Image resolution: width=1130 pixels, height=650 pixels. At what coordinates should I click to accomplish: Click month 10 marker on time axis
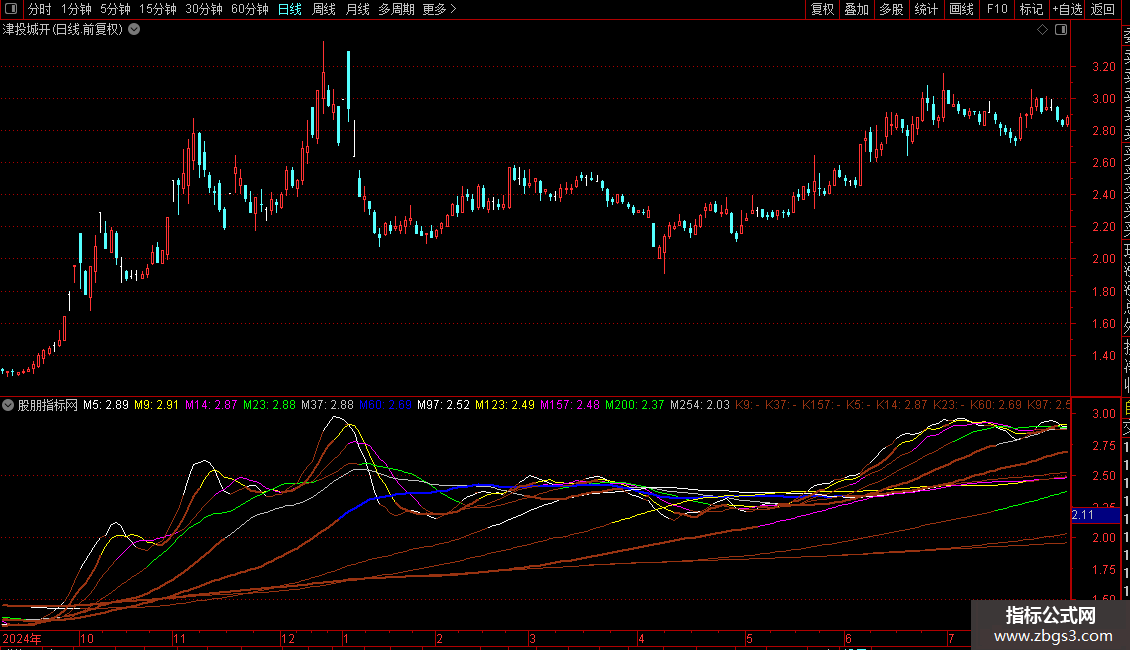(x=86, y=638)
